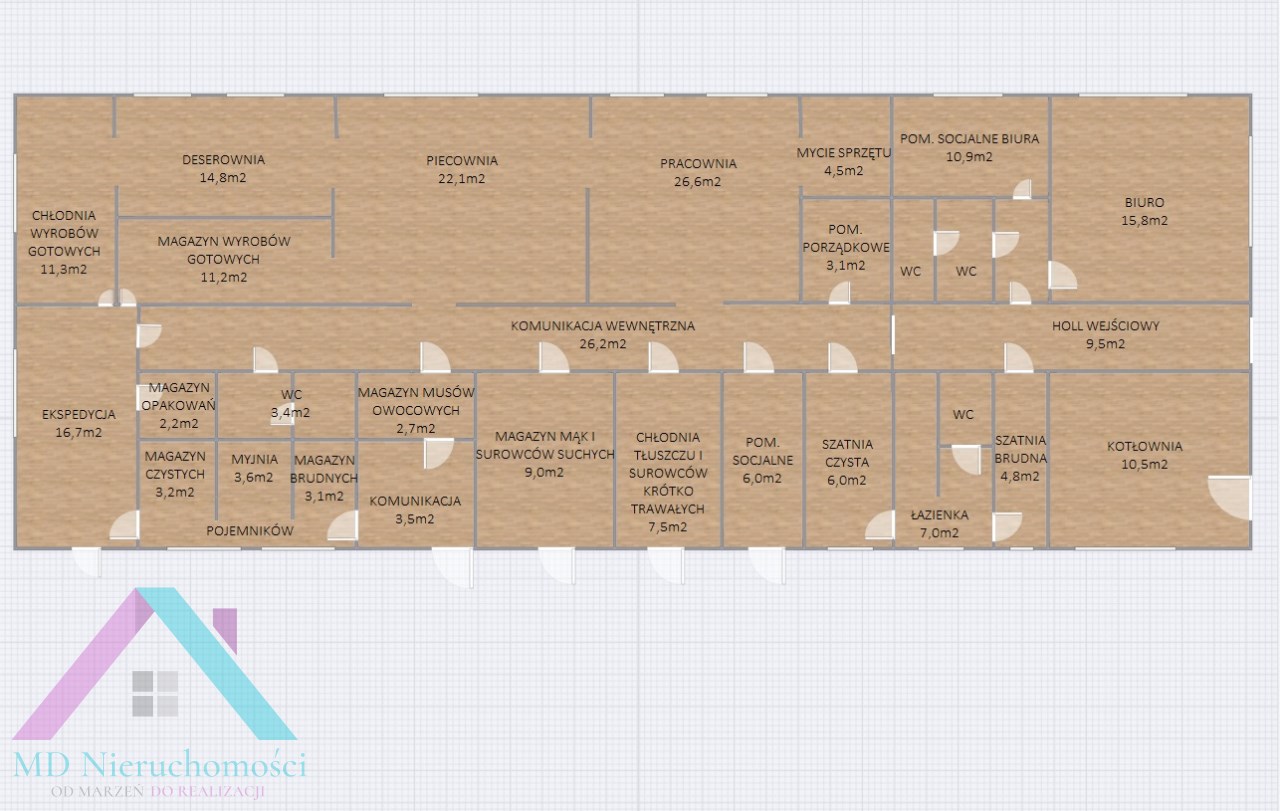Click the door swing in Magazyn Musów Owocowych

(x=437, y=454)
